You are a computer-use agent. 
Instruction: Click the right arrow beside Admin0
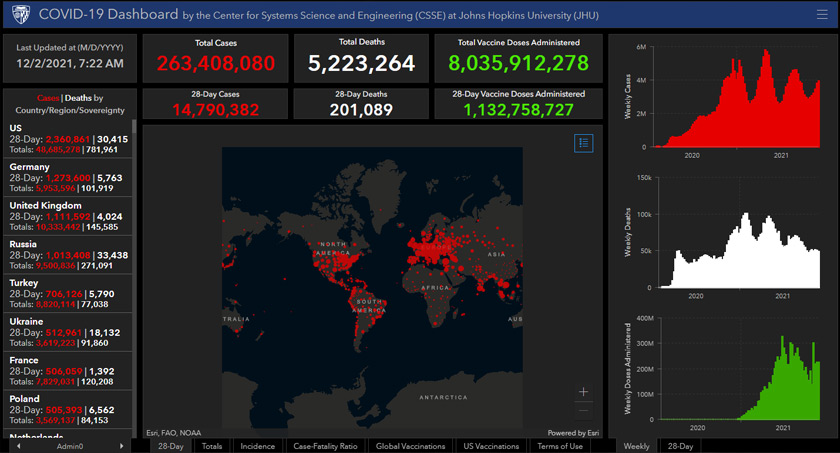click(x=122, y=446)
